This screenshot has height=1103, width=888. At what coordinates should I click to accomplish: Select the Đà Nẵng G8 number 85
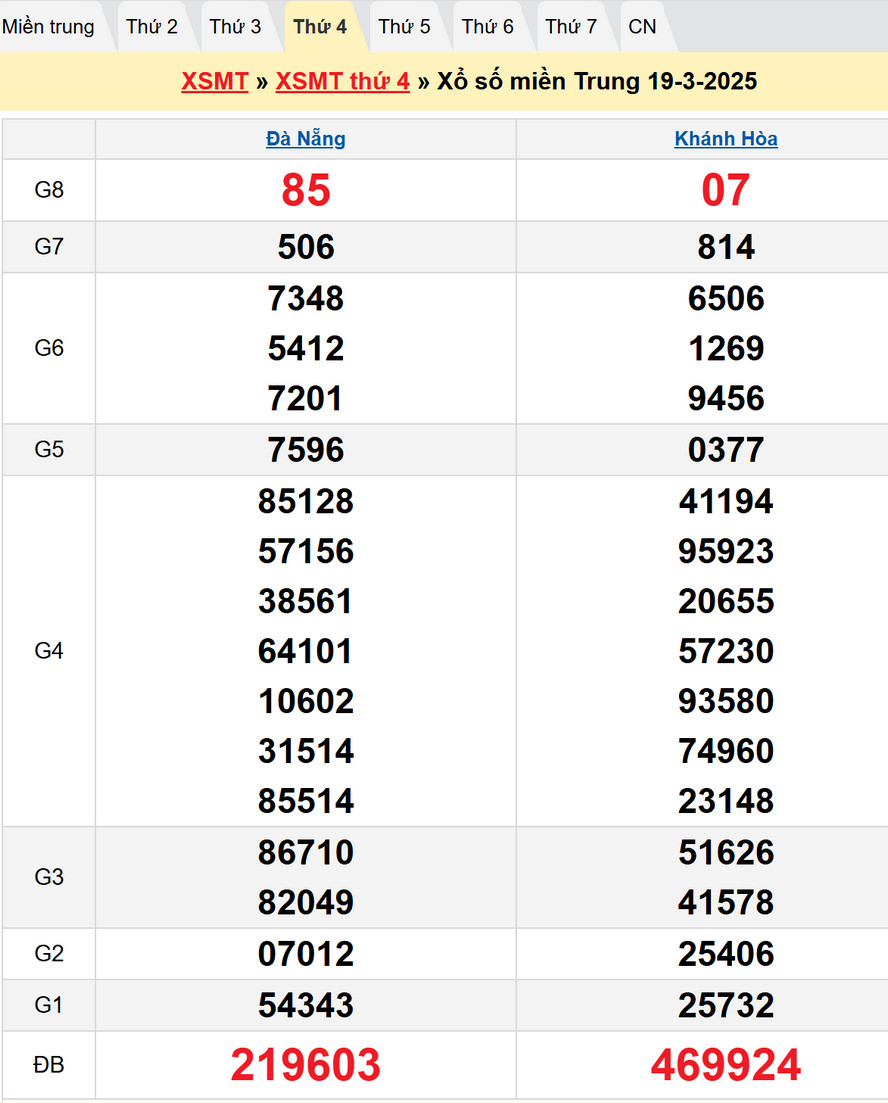click(306, 190)
